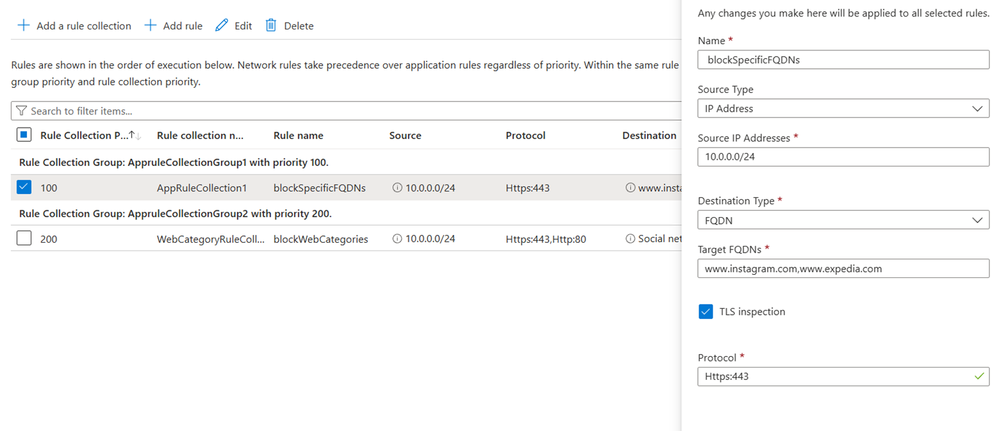Click the Edit pencil icon
The image size is (998, 431).
222,25
